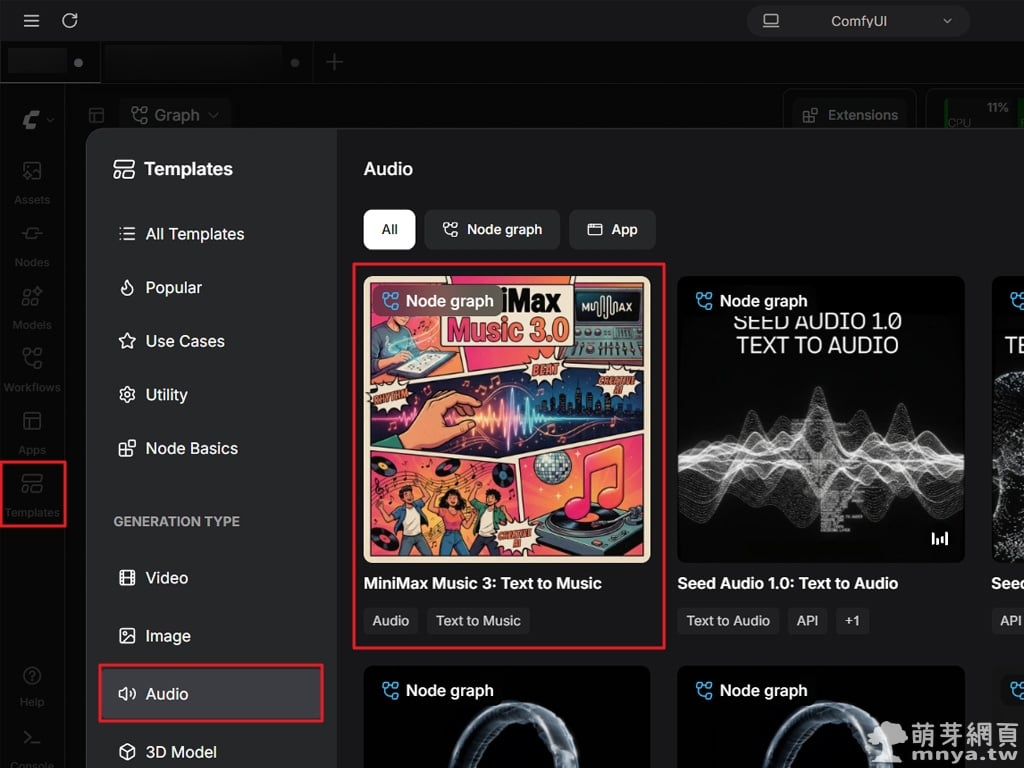Click the 'MiniMax Music 3: Text to Music' title
Image resolution: width=1024 pixels, height=768 pixels.
pos(483,583)
